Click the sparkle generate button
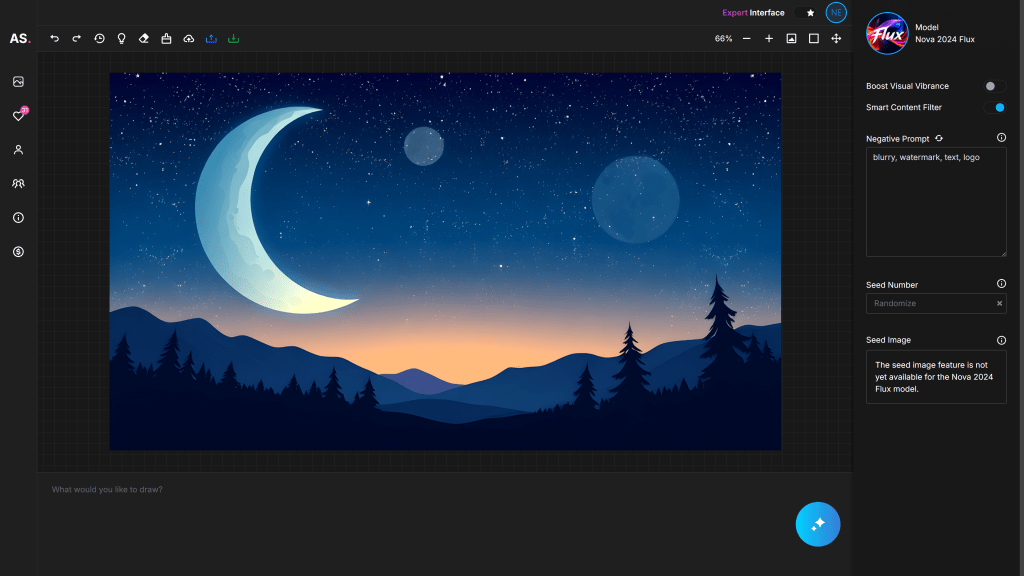 818,523
